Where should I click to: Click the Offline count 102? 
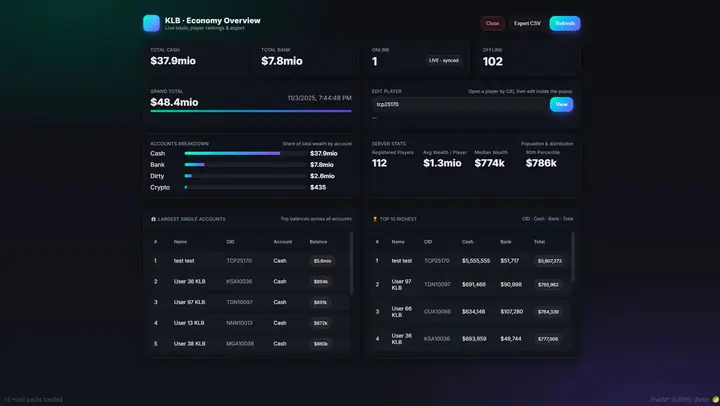492,61
